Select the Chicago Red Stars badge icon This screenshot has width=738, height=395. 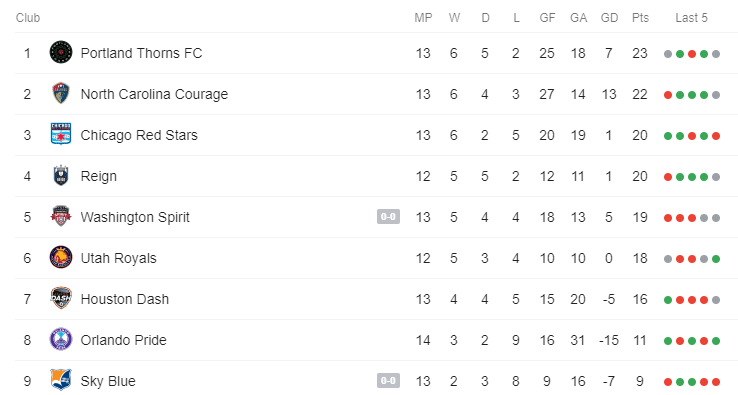(x=61, y=135)
